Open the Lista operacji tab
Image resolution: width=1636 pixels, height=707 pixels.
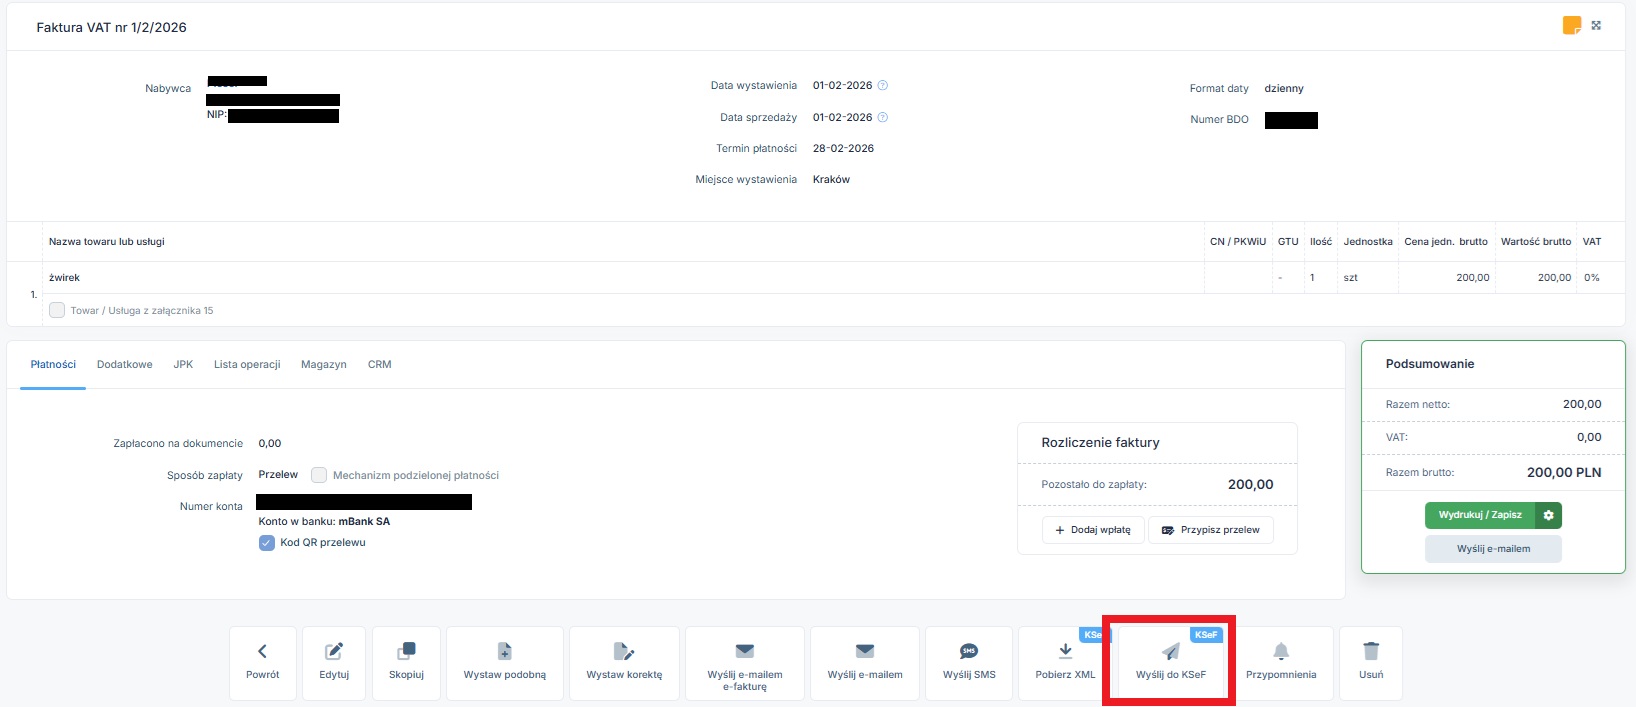[x=247, y=365]
